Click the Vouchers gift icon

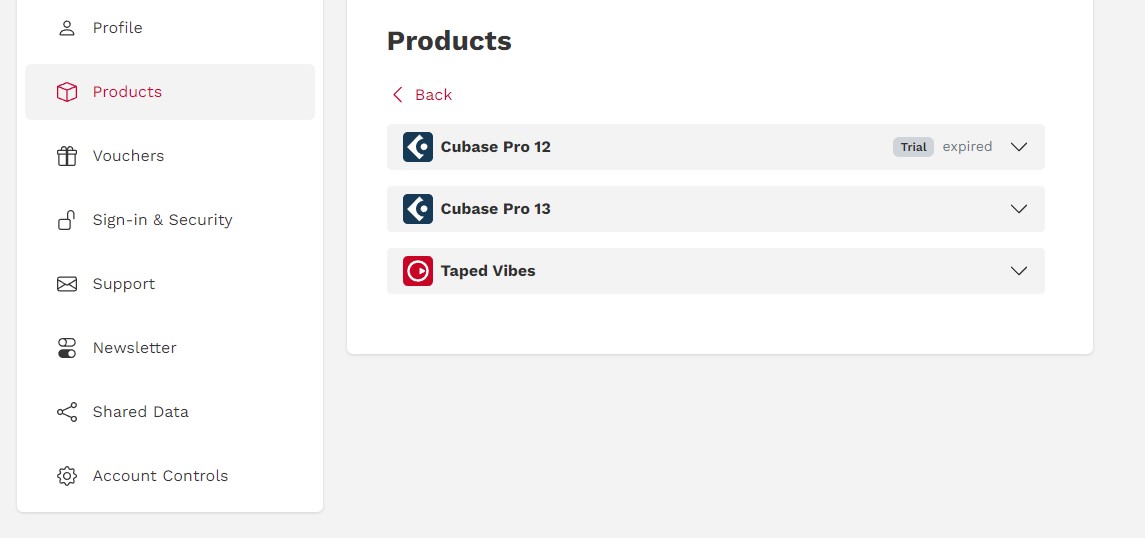pos(67,156)
